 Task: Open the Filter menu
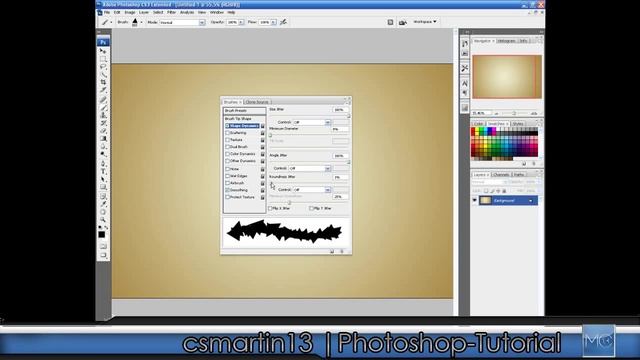[x=171, y=13]
